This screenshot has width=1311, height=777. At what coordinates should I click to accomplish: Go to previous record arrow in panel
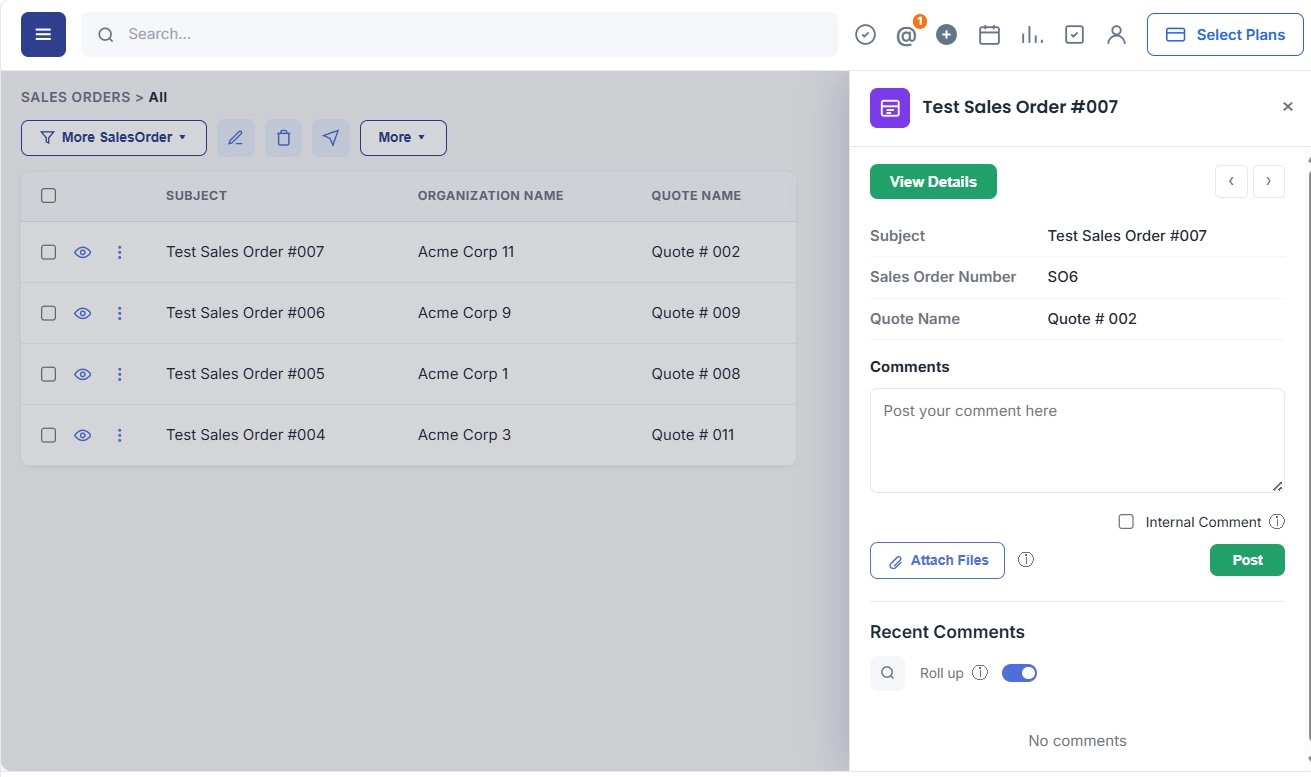coord(1231,181)
